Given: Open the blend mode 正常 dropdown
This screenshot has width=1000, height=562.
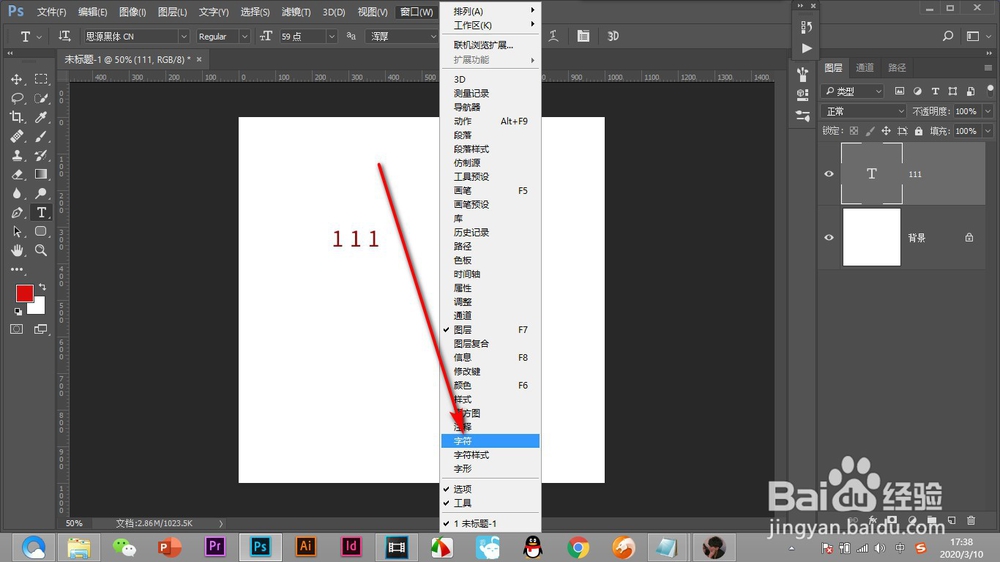Looking at the screenshot, I should pos(864,111).
